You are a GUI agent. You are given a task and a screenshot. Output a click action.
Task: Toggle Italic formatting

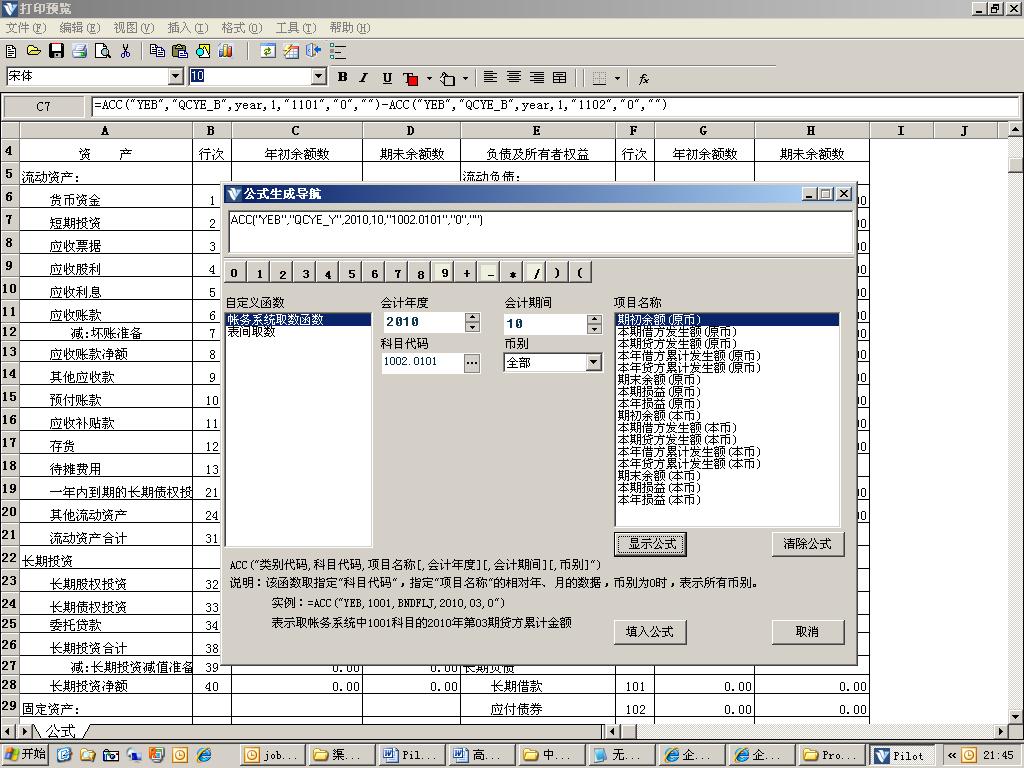click(x=363, y=78)
